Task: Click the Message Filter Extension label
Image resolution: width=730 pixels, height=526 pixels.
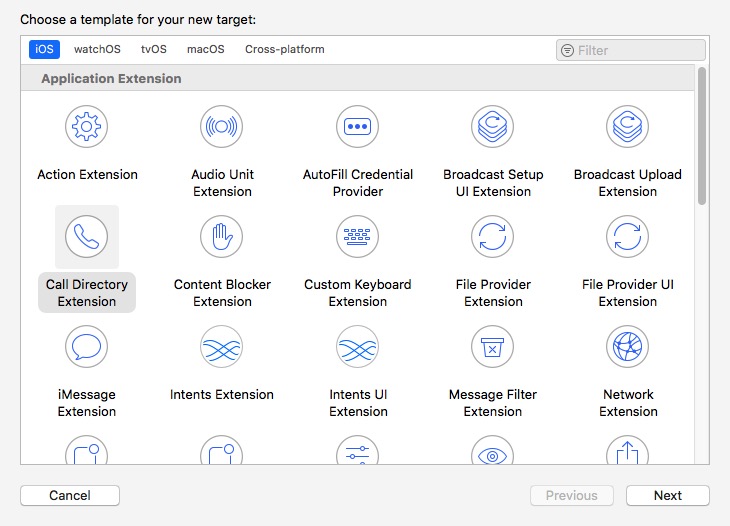Action: pyautogui.click(x=493, y=403)
